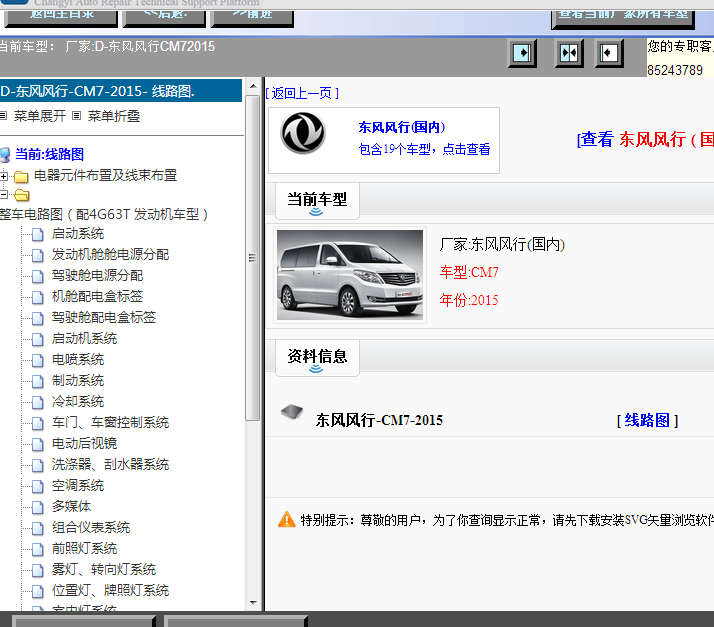This screenshot has width=714, height=627.
Task: Click 包含19个车型，点击查看 link
Action: [x=424, y=149]
